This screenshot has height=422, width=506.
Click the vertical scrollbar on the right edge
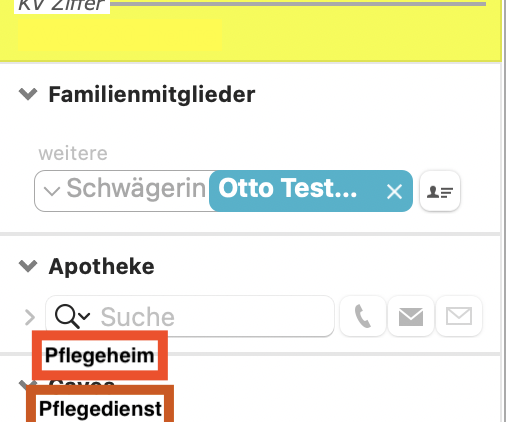click(x=503, y=211)
